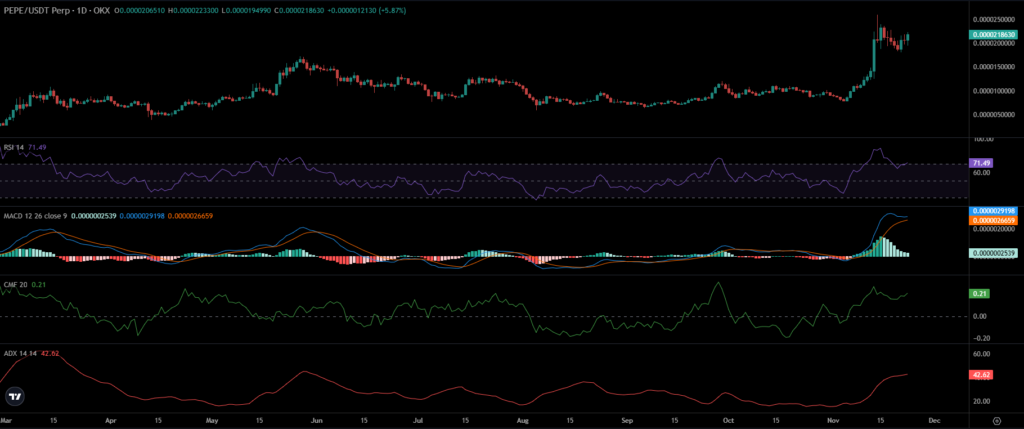Click CMF legend value 0.21
The height and width of the screenshot is (429, 1024).
pos(37,285)
